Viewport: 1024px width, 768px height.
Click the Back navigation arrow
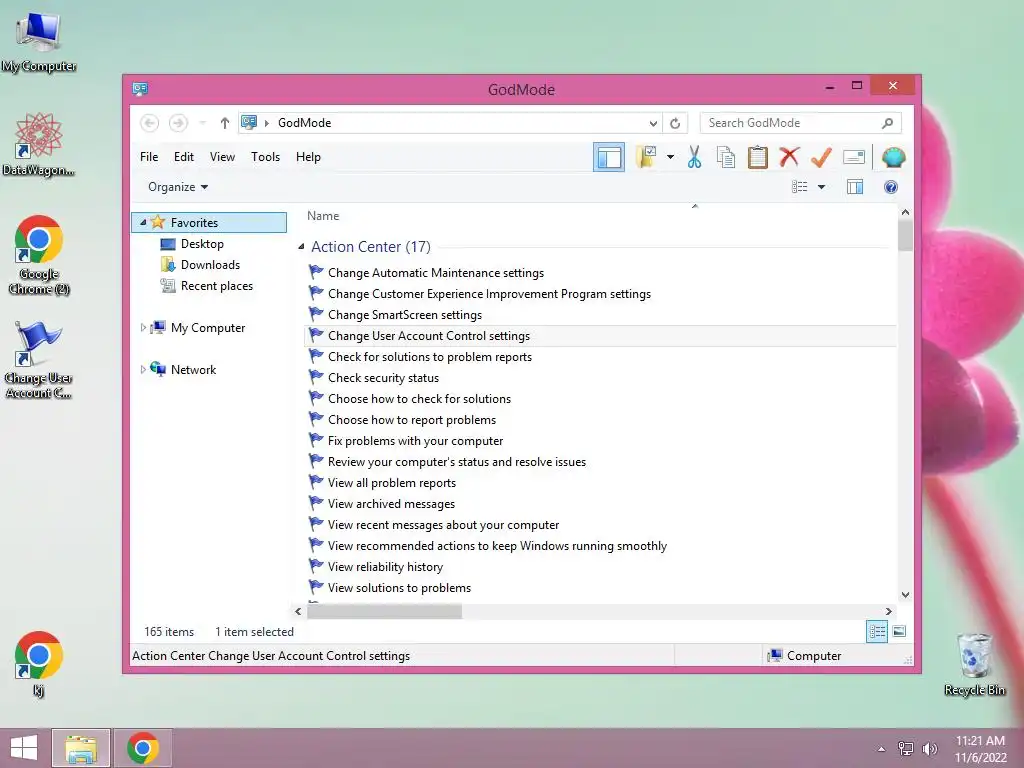150,123
